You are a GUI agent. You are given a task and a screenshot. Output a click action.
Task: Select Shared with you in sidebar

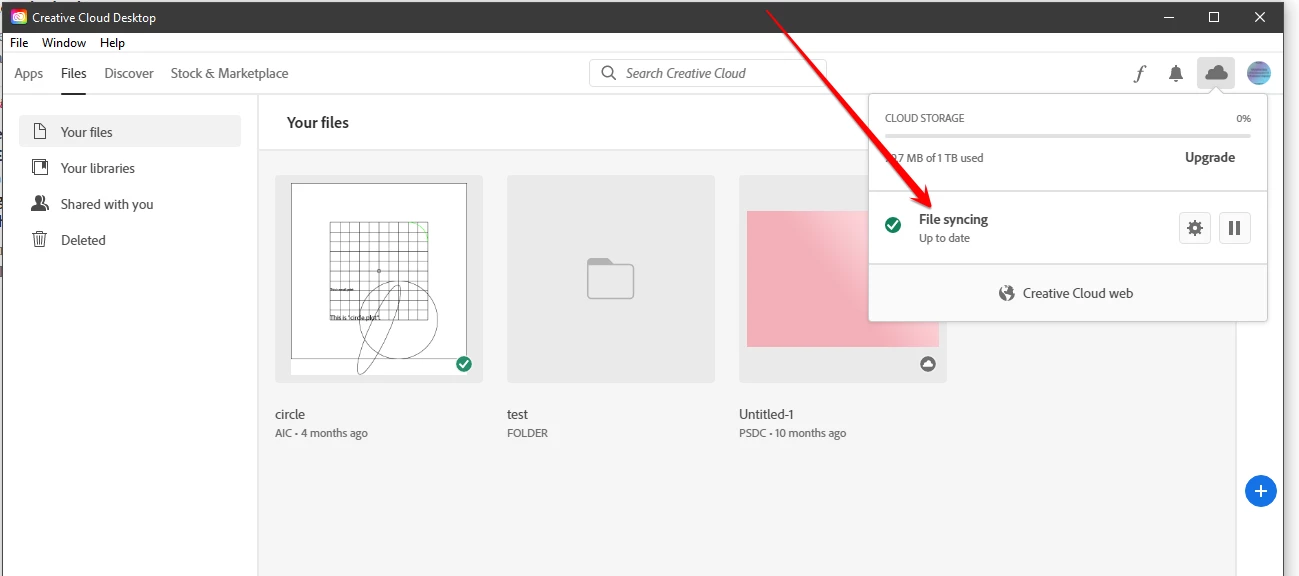[130, 204]
